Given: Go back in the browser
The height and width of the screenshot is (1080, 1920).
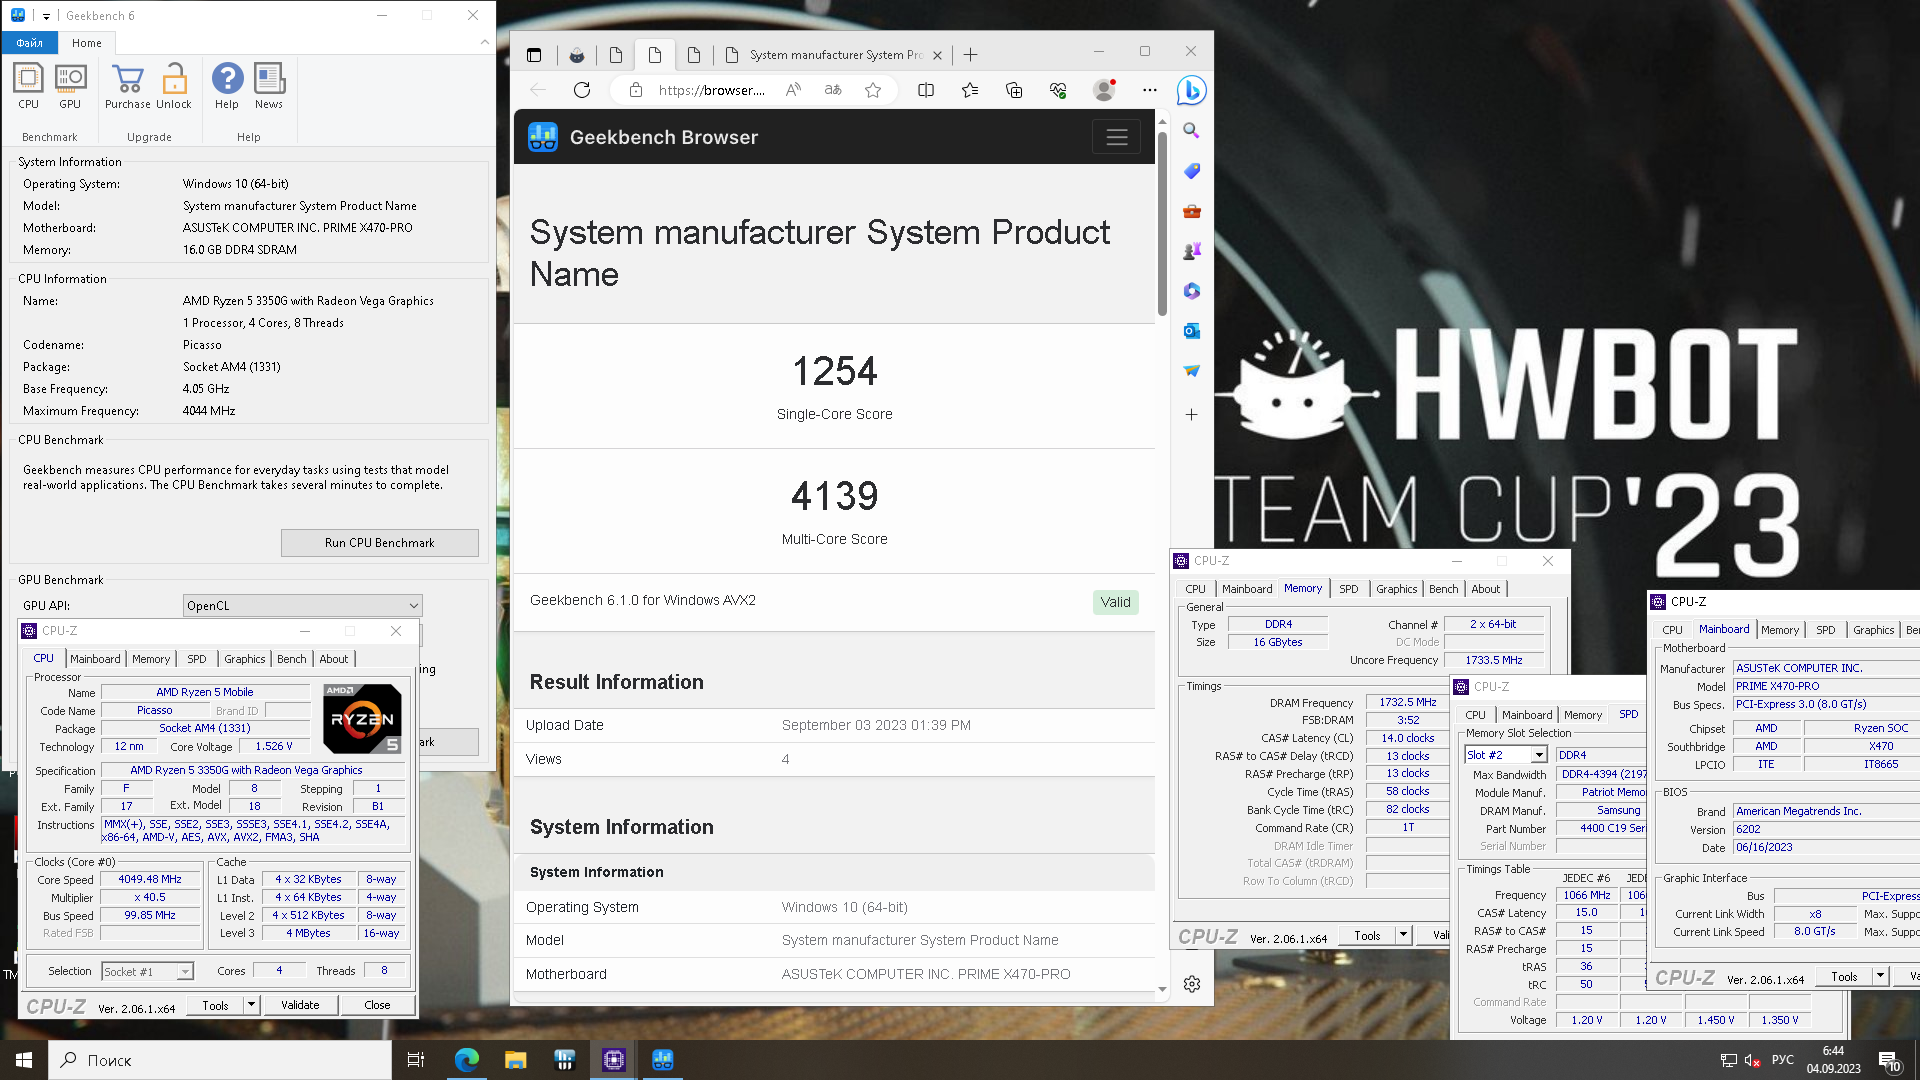Looking at the screenshot, I should 538,90.
